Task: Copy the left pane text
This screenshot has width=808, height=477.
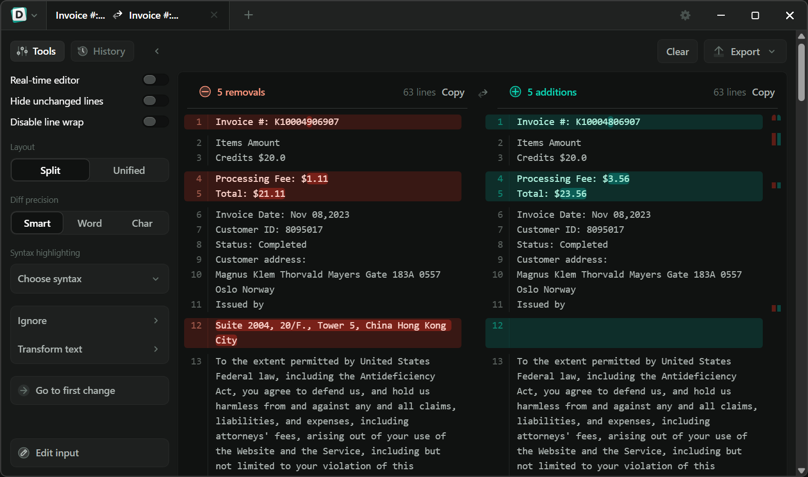Action: click(453, 92)
